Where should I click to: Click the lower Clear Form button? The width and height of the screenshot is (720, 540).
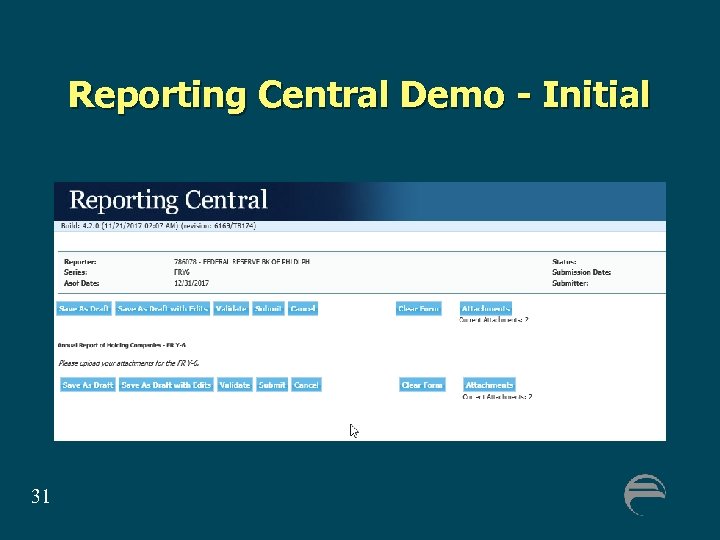click(x=422, y=385)
